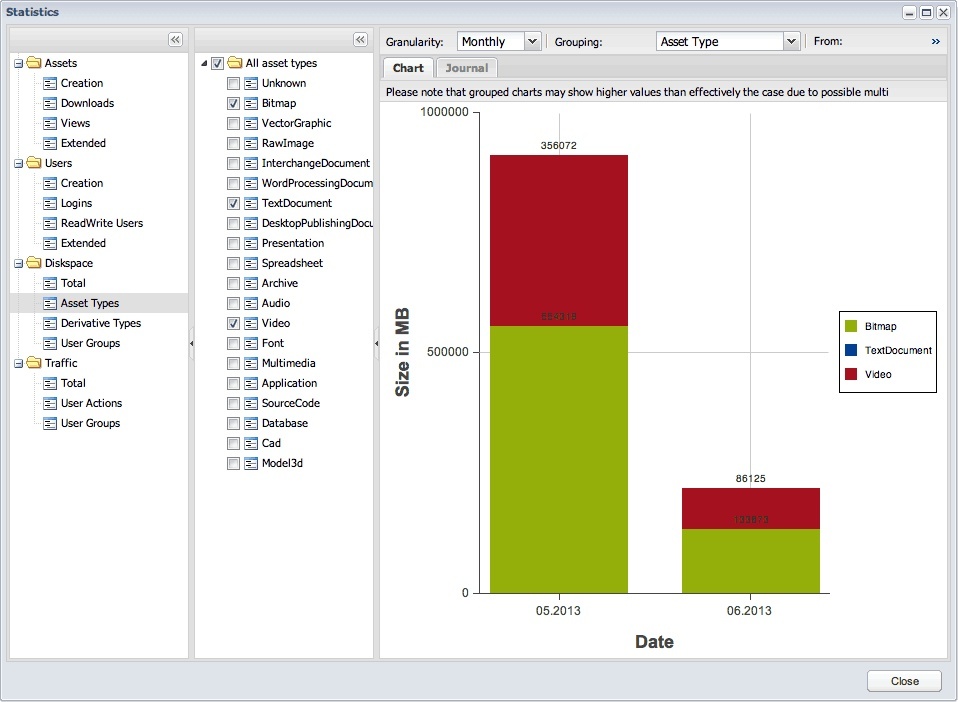This screenshot has height=702, width=958.
Task: Select Creation under Users
Action: [x=82, y=183]
